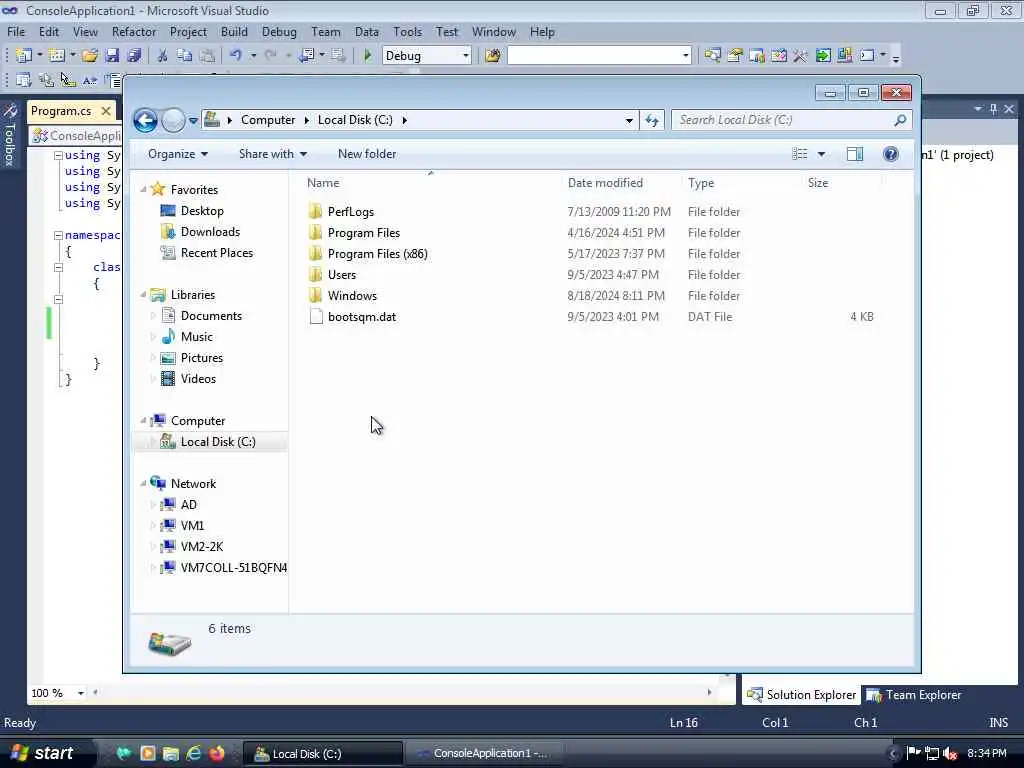This screenshot has height=768, width=1024.
Task: Click the Save toolbar icon
Action: coord(112,56)
